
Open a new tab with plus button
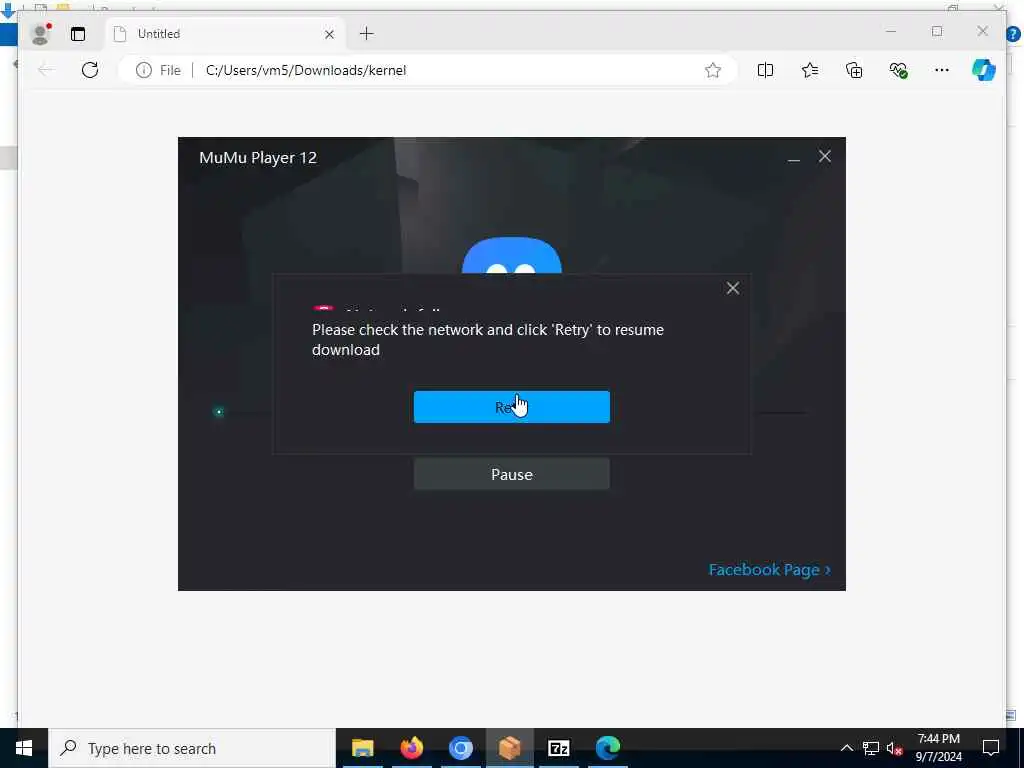pos(366,33)
